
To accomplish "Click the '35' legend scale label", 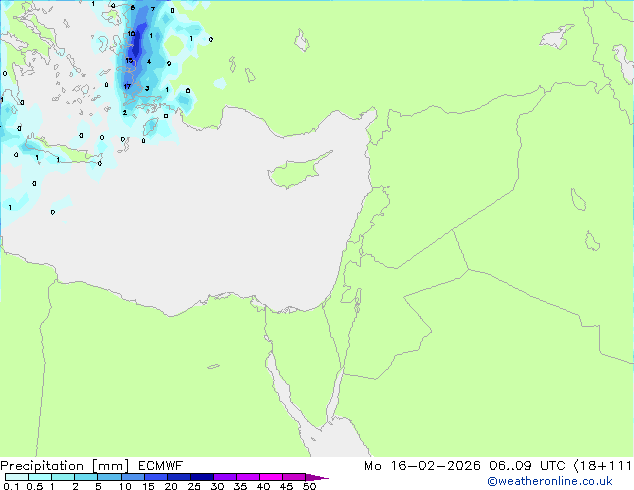I will click(x=240, y=486).
